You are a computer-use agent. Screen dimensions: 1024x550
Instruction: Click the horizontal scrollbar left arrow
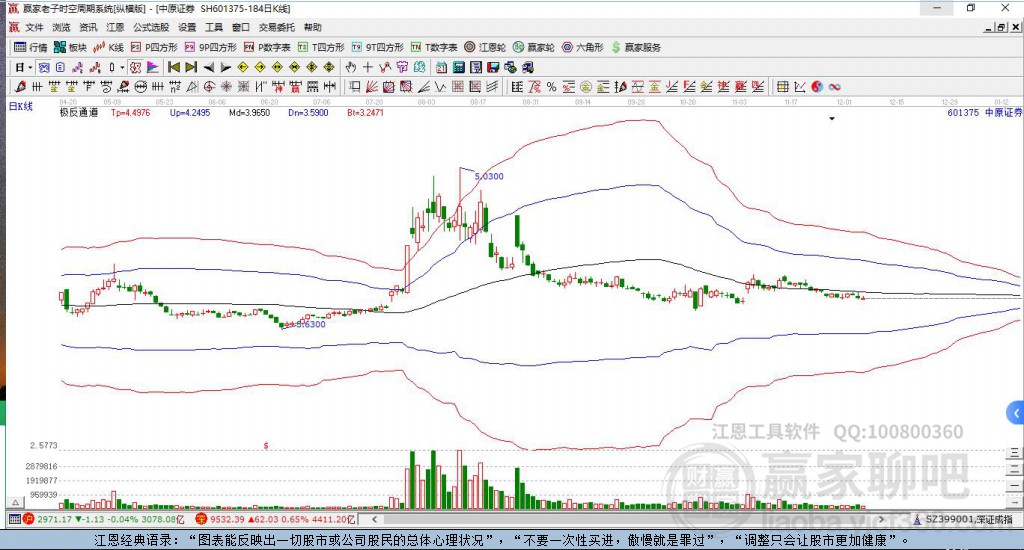pyautogui.click(x=374, y=519)
